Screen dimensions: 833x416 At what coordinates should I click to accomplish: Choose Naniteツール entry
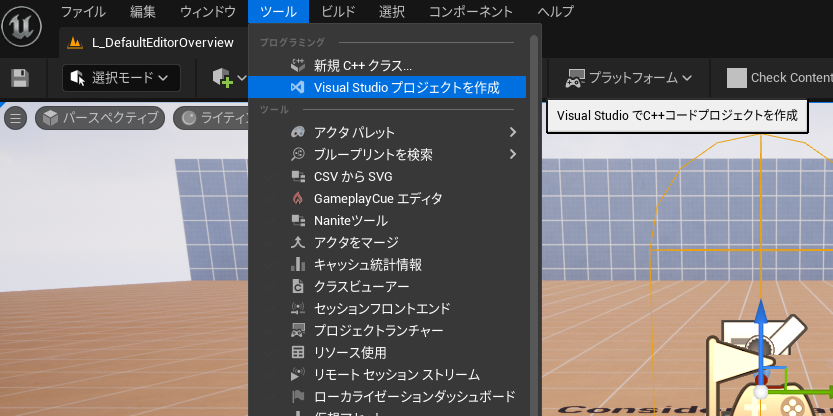(x=387, y=220)
